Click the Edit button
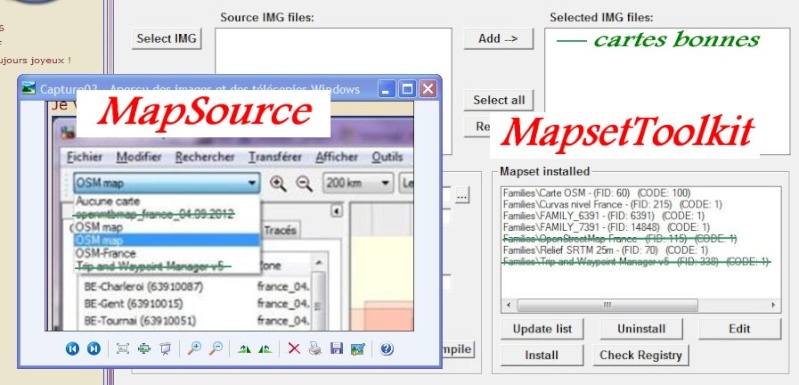The image size is (799, 385). point(739,329)
